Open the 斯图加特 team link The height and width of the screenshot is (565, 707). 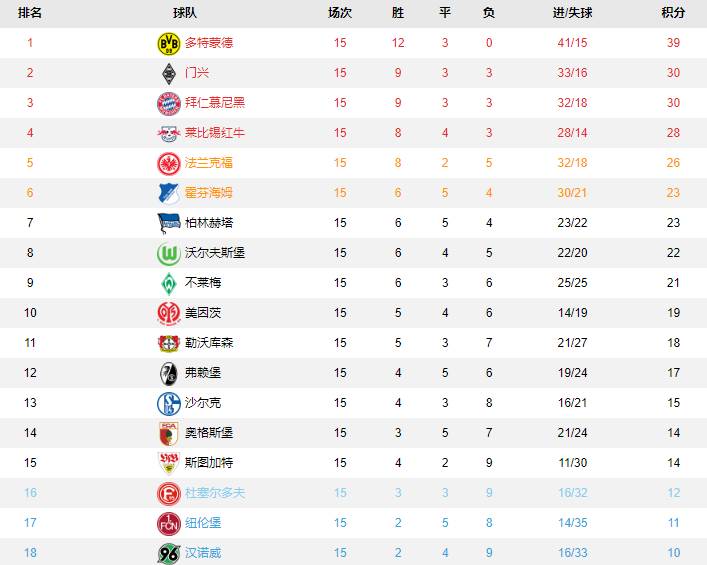209,463
